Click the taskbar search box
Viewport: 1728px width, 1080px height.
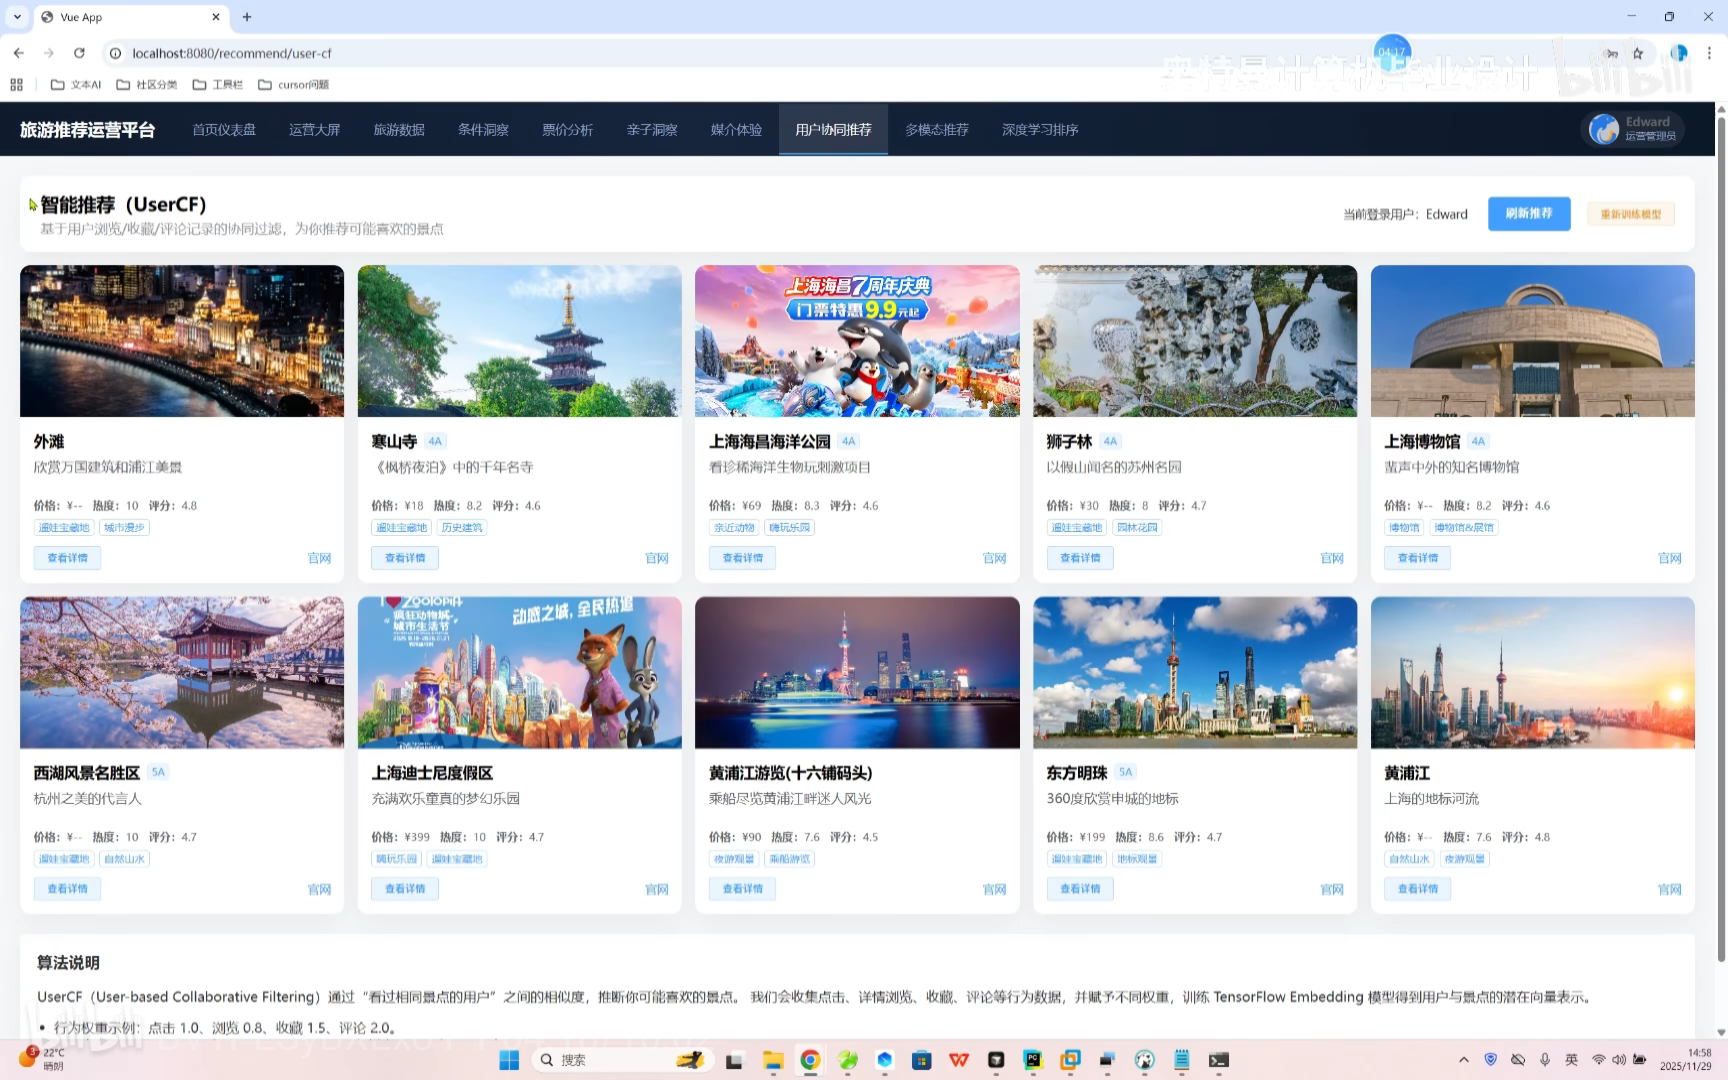(620, 1060)
